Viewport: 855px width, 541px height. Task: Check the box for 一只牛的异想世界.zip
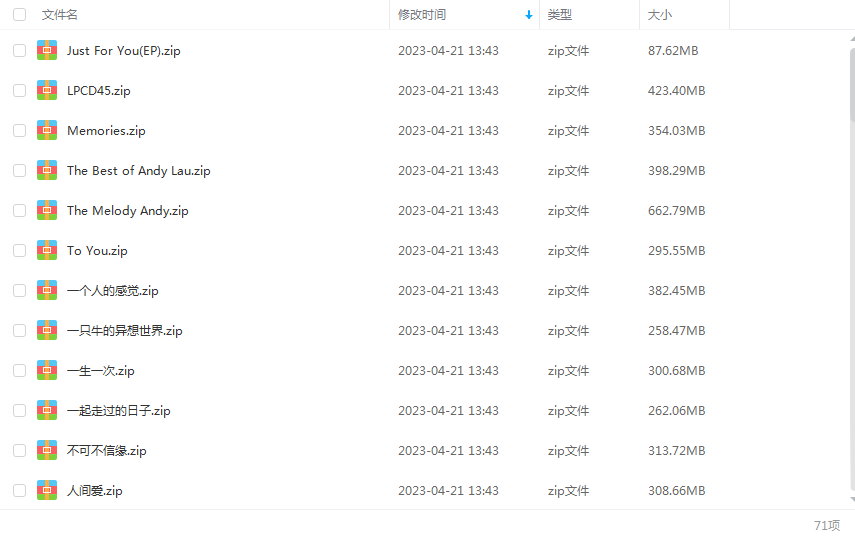[20, 330]
